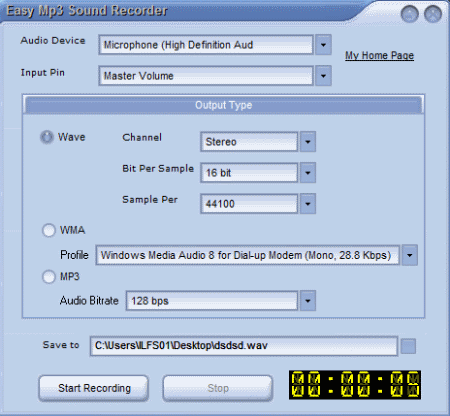Click the Output Type header
Screen dimensions: 450x416
pyautogui.click(x=224, y=105)
